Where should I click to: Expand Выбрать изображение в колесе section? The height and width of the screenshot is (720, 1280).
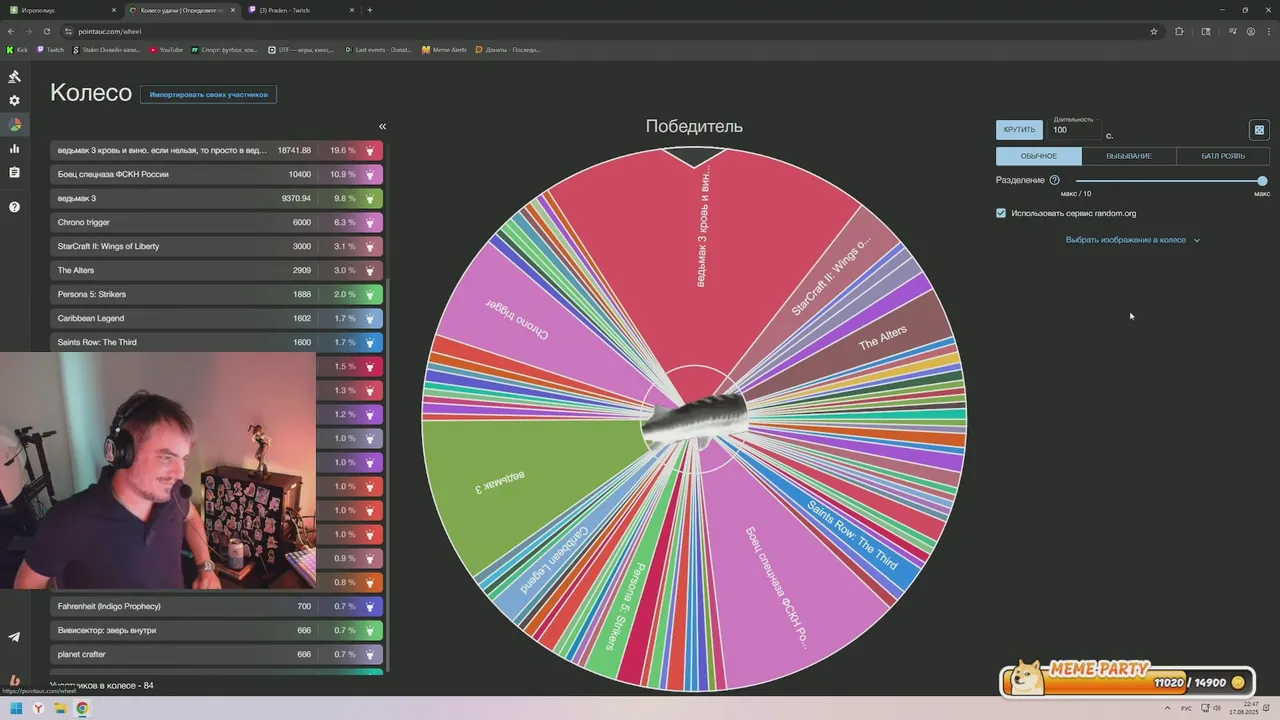pyautogui.click(x=1133, y=240)
